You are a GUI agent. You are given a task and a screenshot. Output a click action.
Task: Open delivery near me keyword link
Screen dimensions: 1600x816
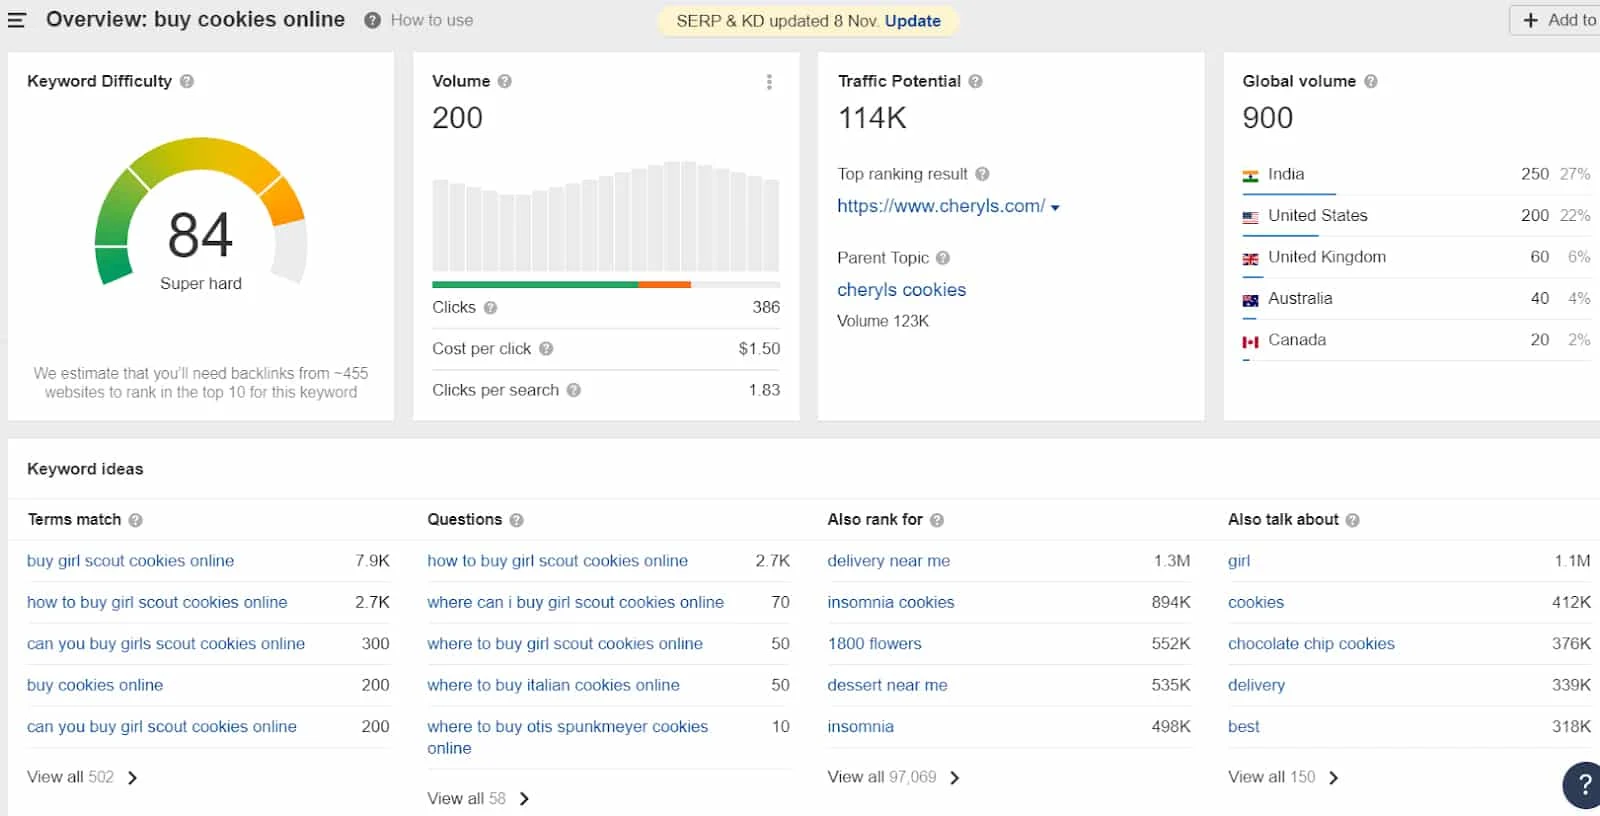tap(889, 561)
